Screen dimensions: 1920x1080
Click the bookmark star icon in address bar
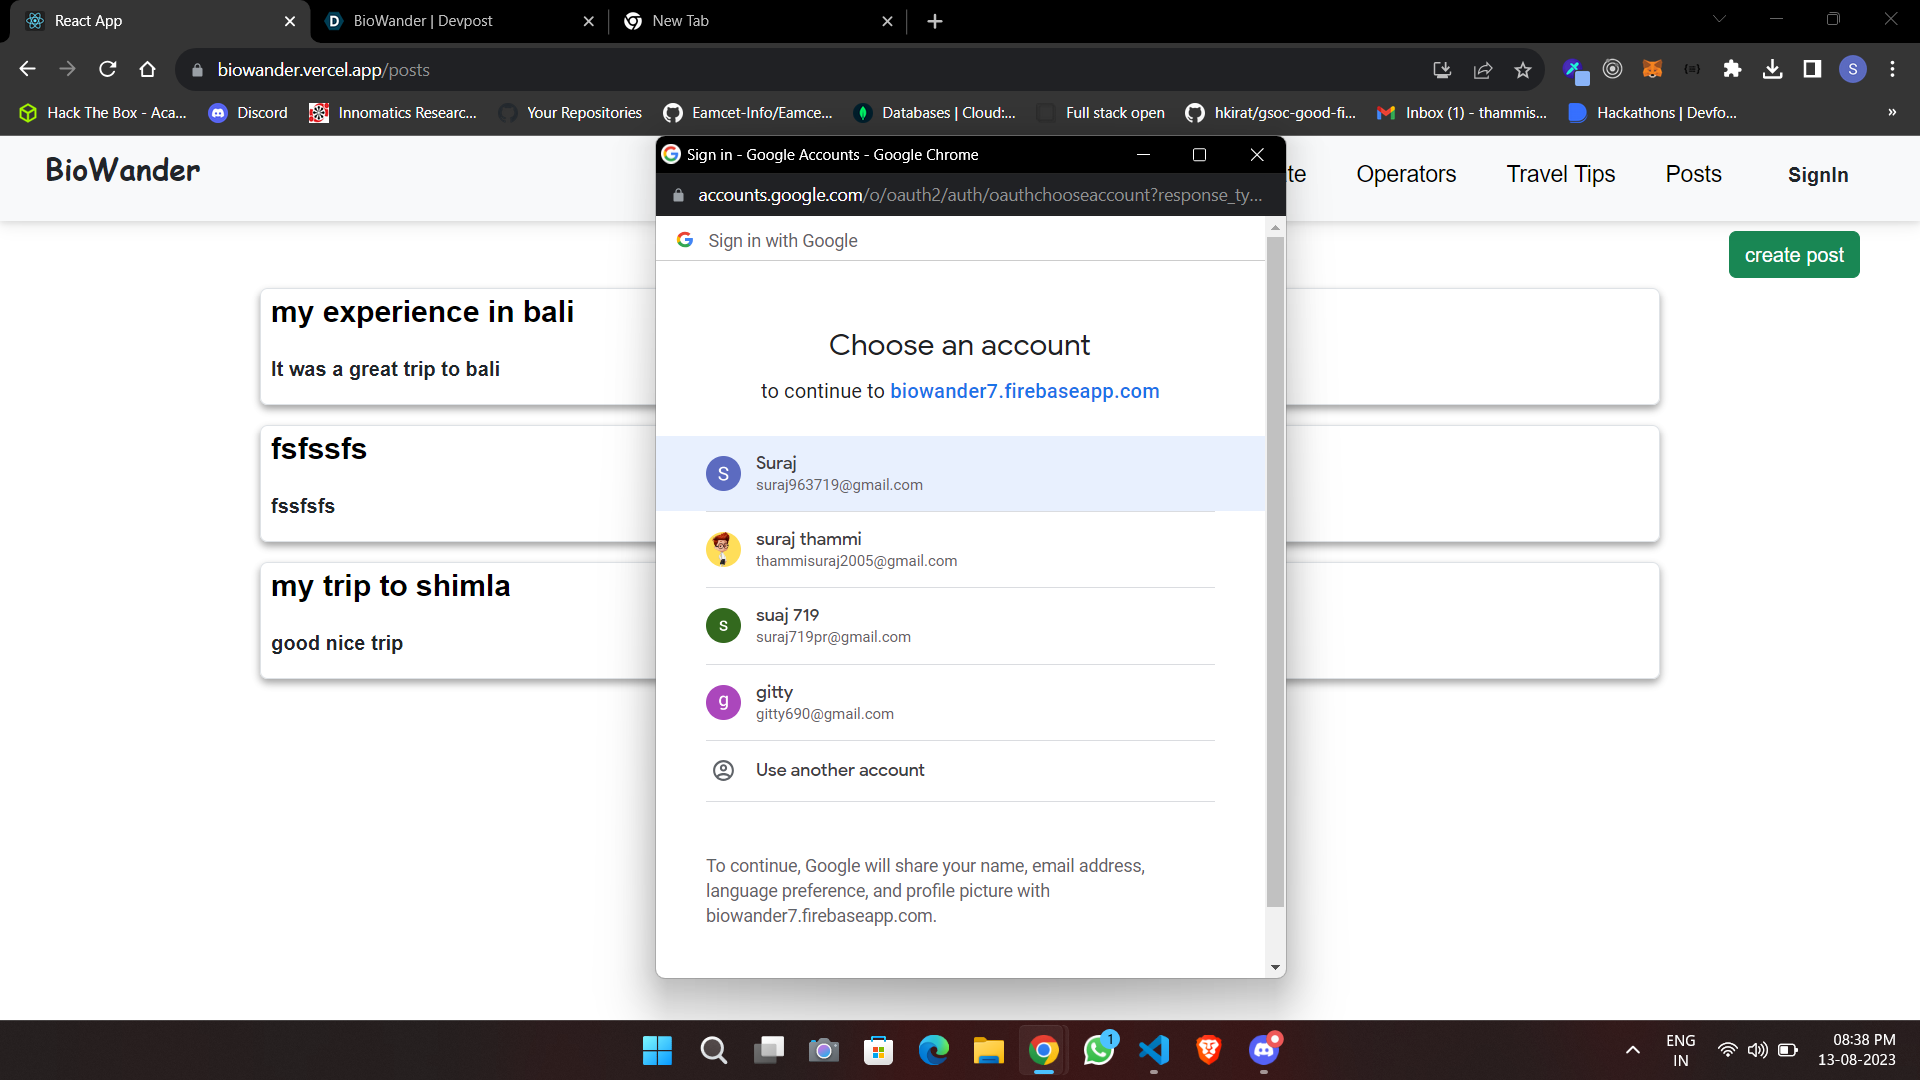[x=1522, y=70]
